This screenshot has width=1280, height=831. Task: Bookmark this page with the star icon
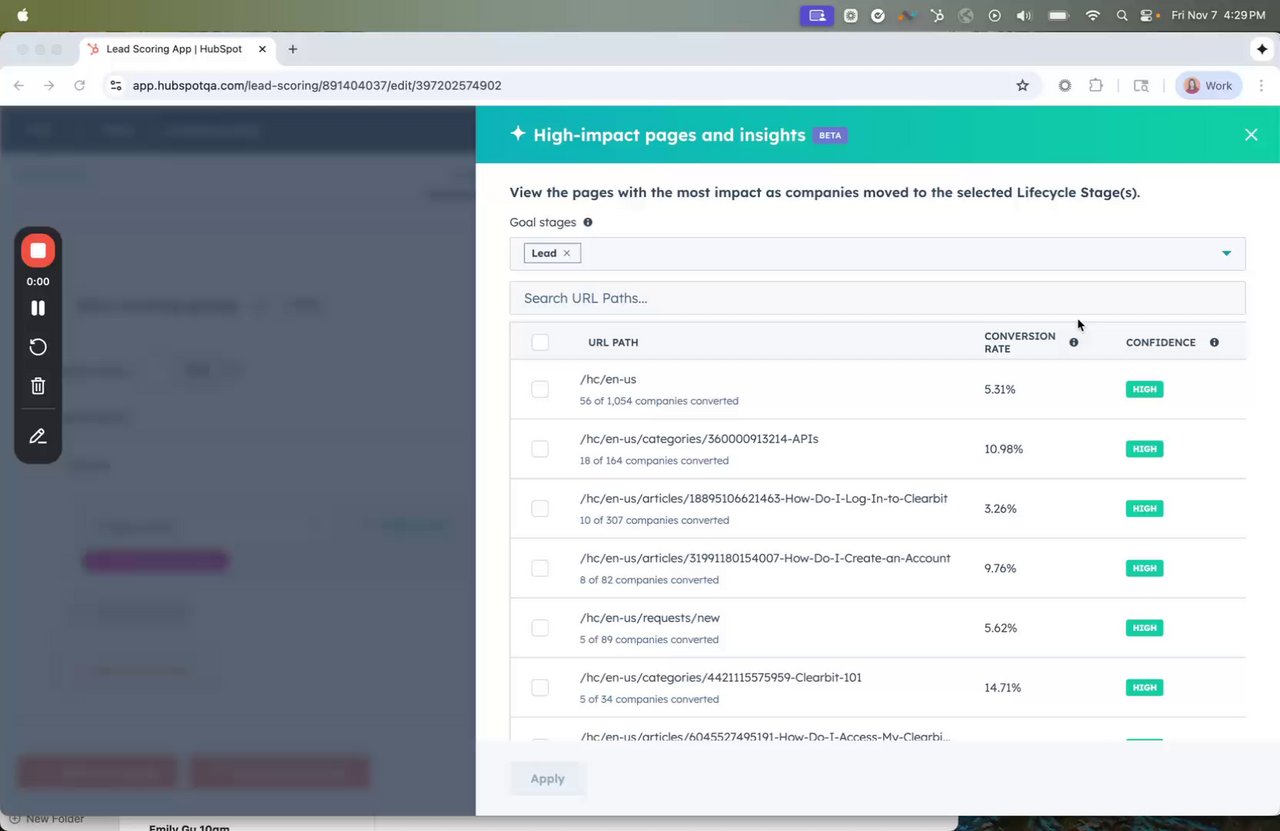click(1022, 86)
